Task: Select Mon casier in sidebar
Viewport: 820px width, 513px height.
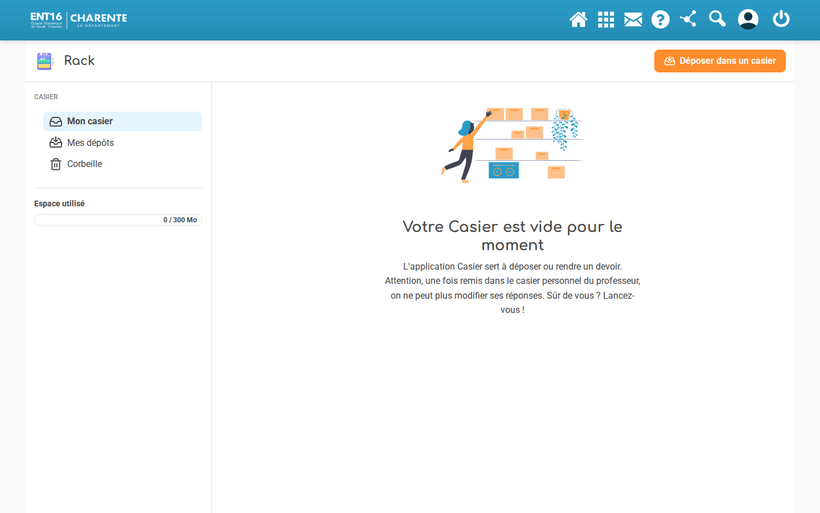Action: click(x=122, y=121)
